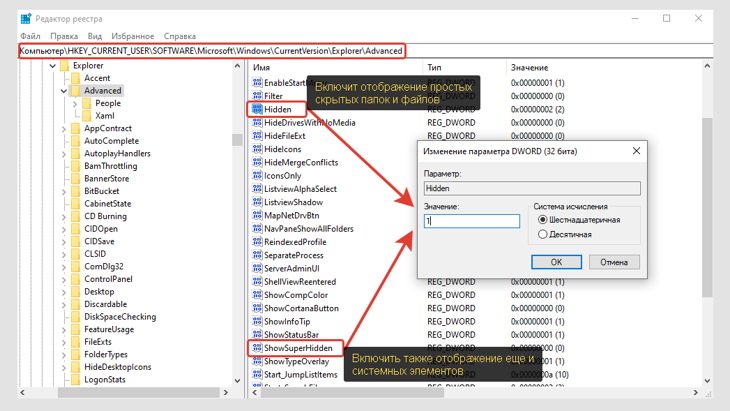The image size is (730, 411).
Task: Click the values pane scroll up arrow
Action: click(707, 66)
